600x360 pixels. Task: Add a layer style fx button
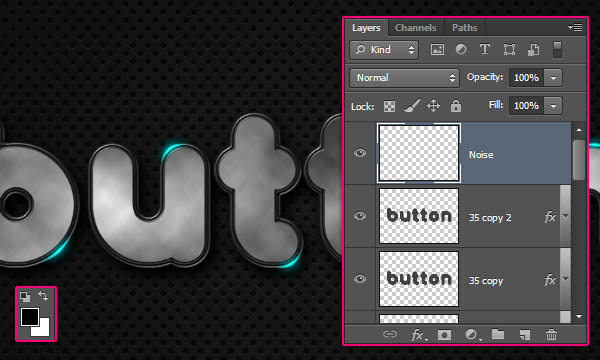tap(418, 335)
